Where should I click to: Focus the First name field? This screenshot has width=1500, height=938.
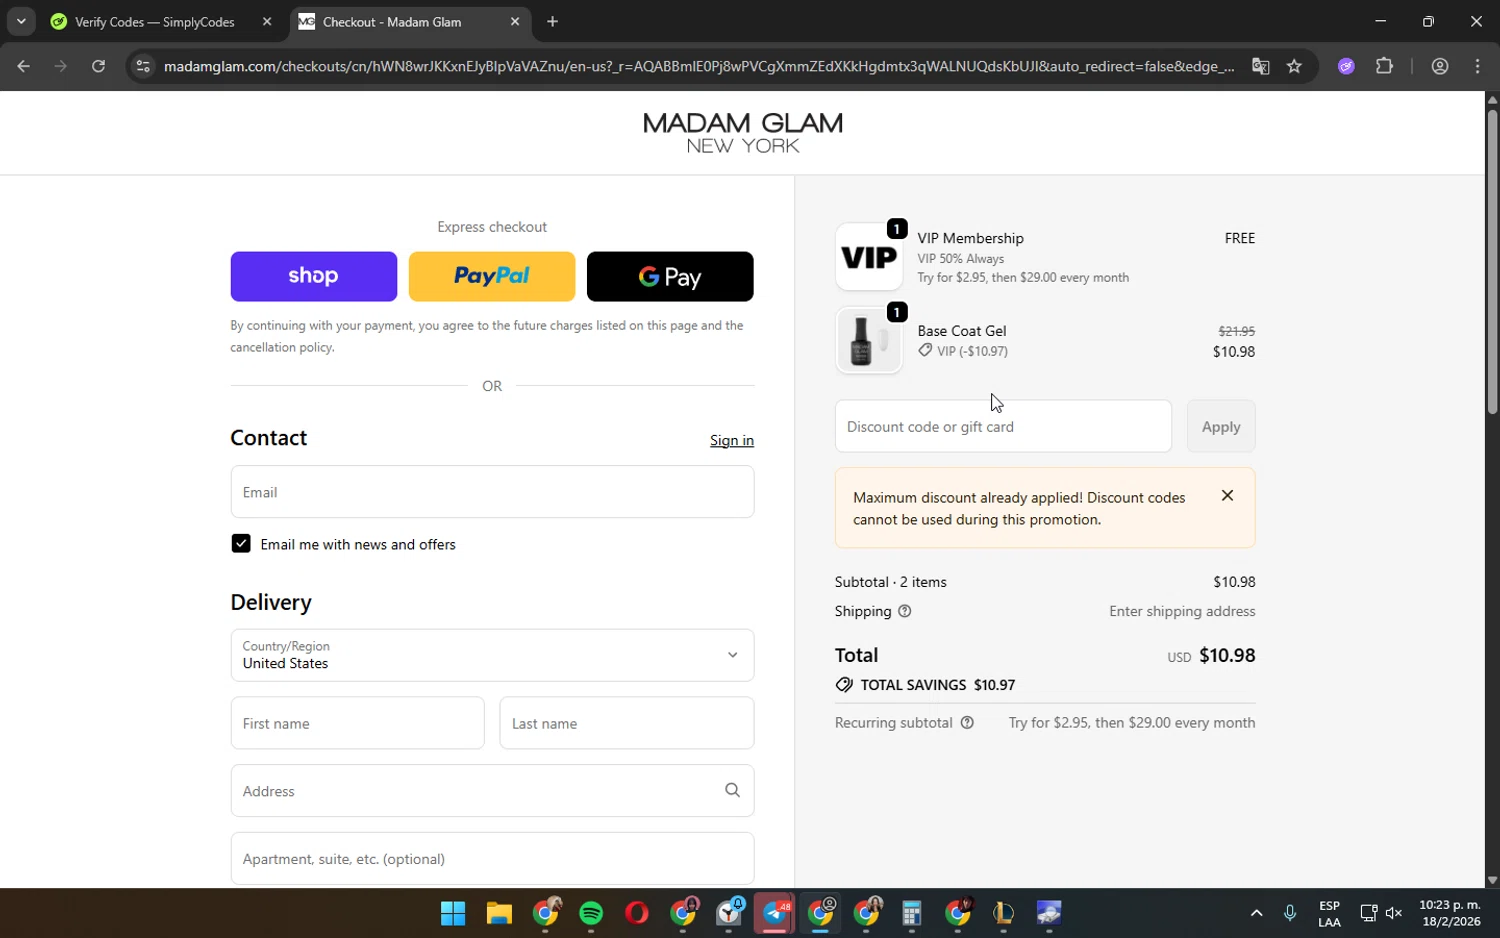coord(357,723)
